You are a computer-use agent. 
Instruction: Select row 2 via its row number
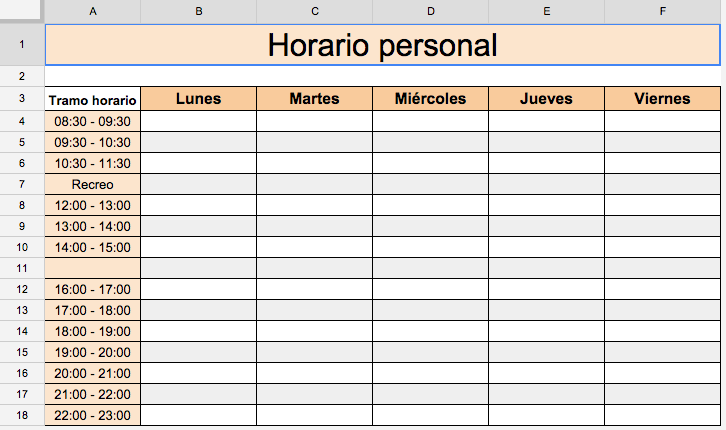pos(22,76)
